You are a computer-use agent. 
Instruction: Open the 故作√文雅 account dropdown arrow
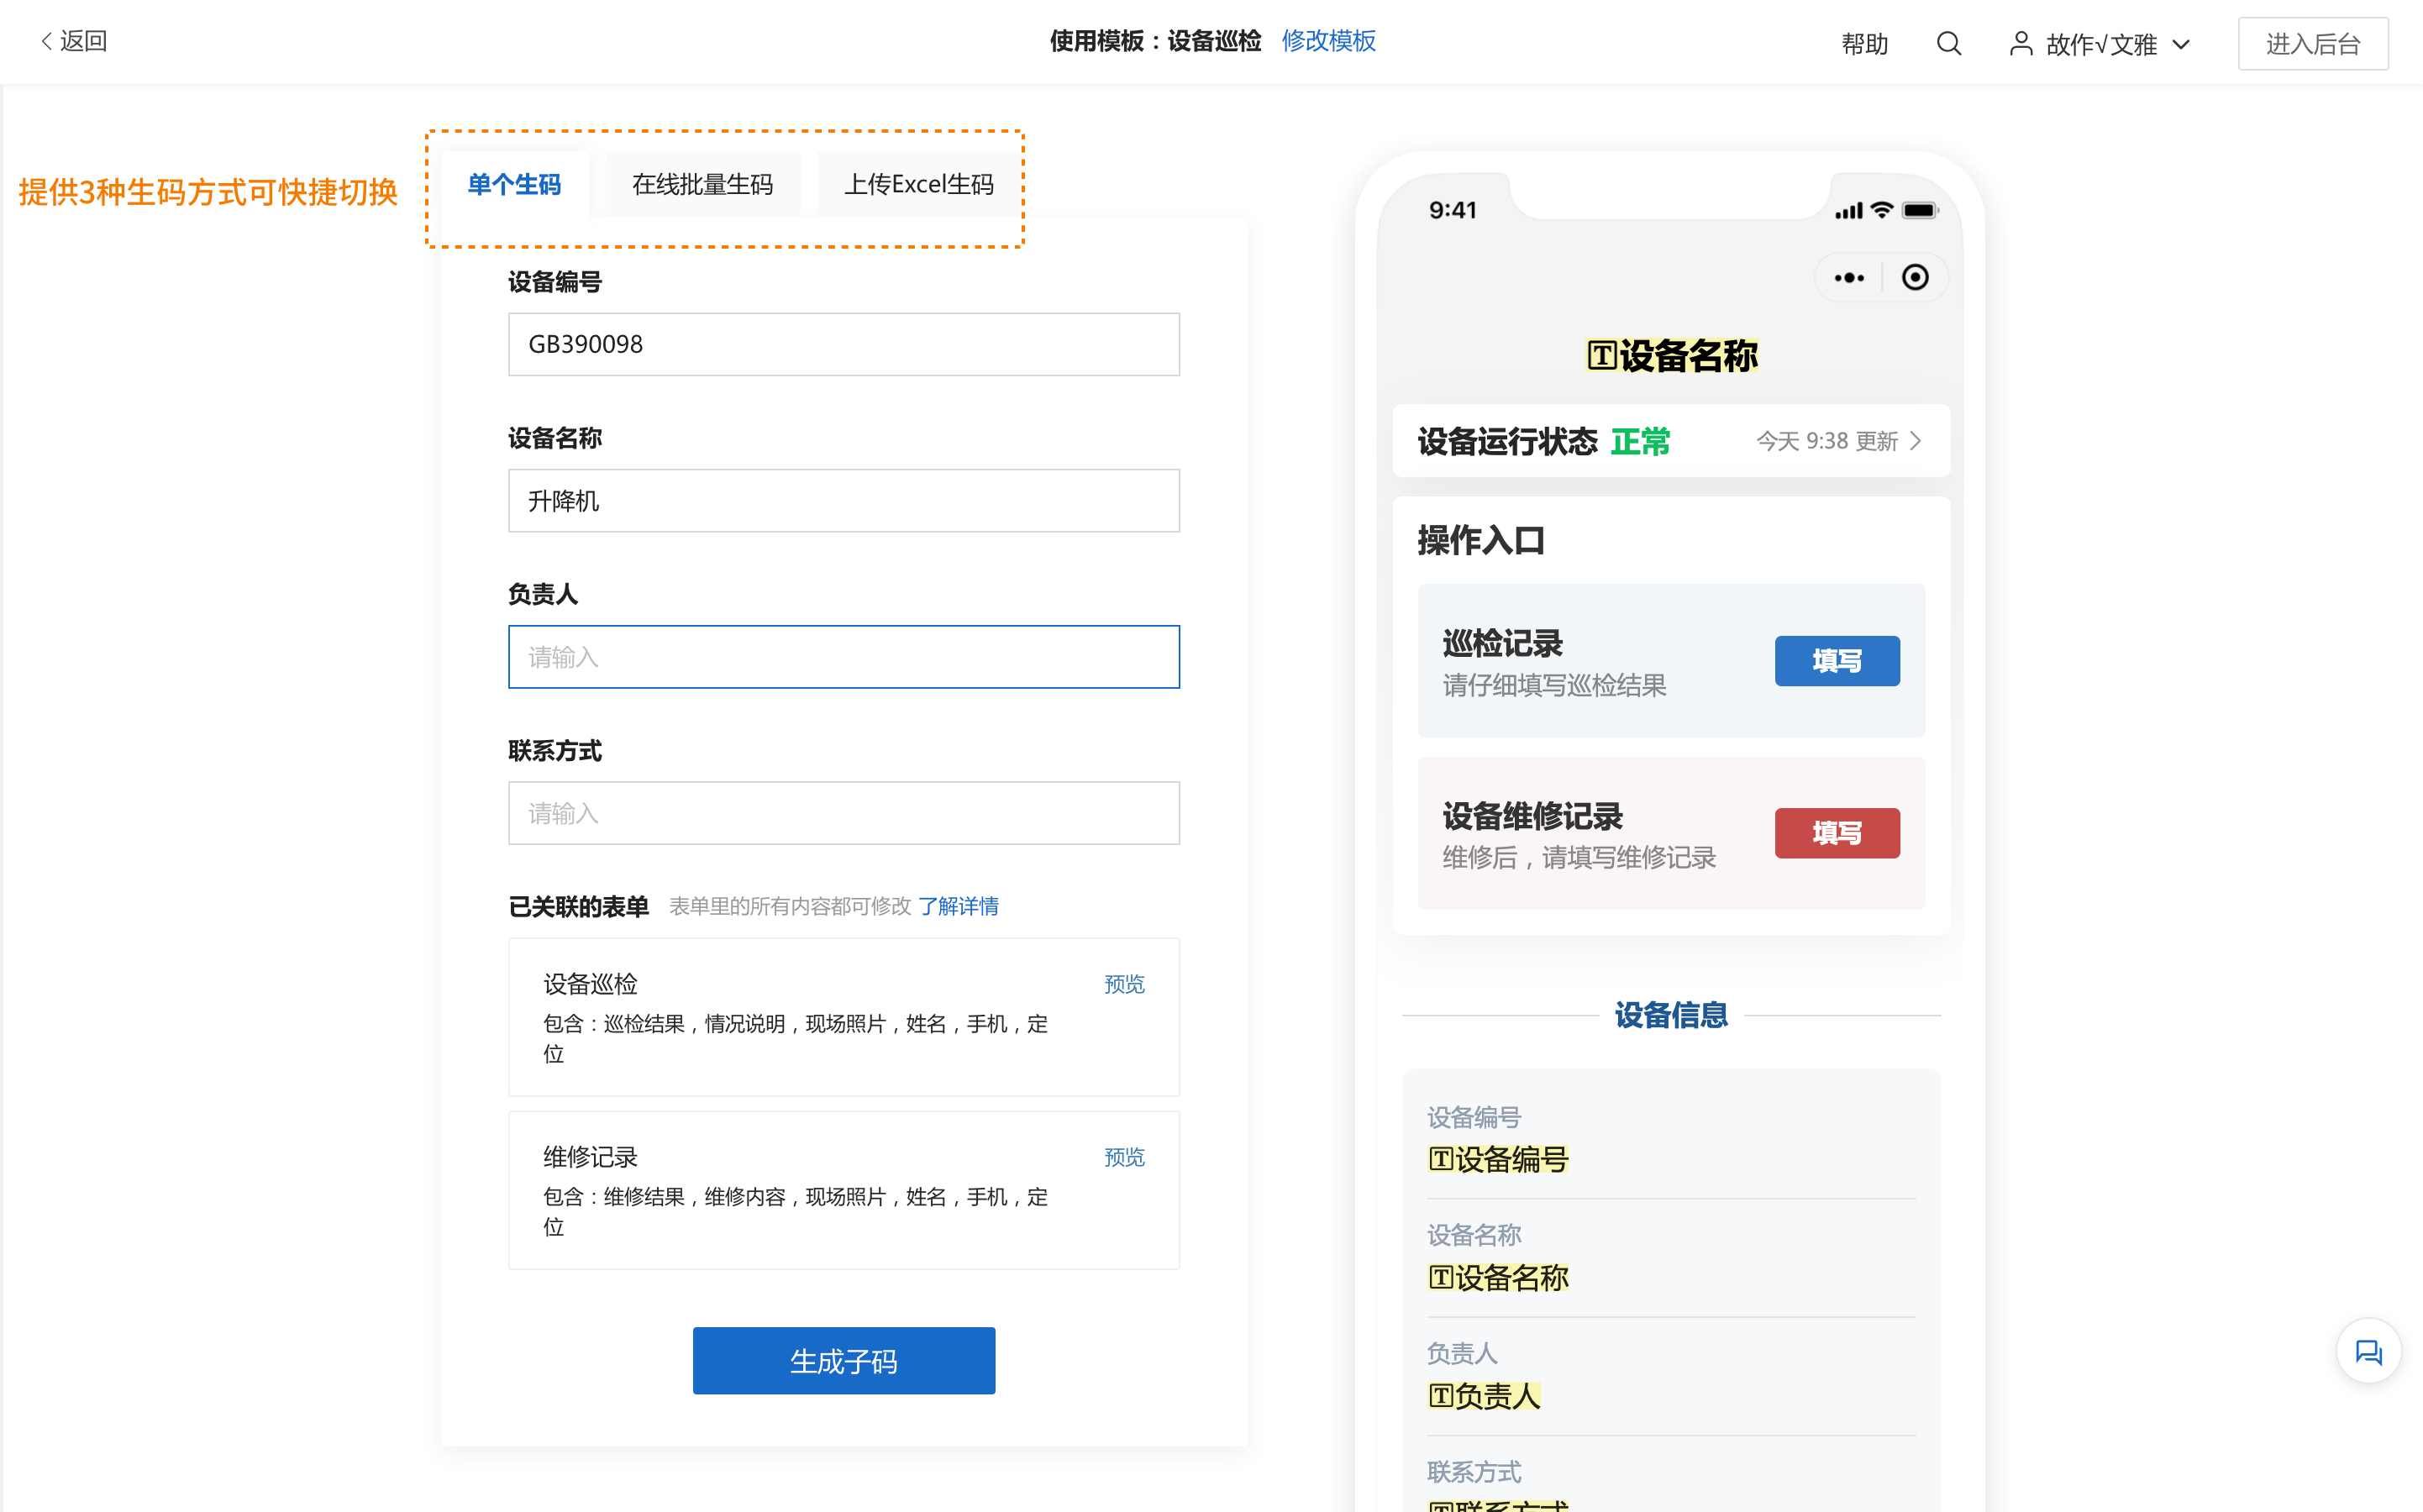(2181, 45)
